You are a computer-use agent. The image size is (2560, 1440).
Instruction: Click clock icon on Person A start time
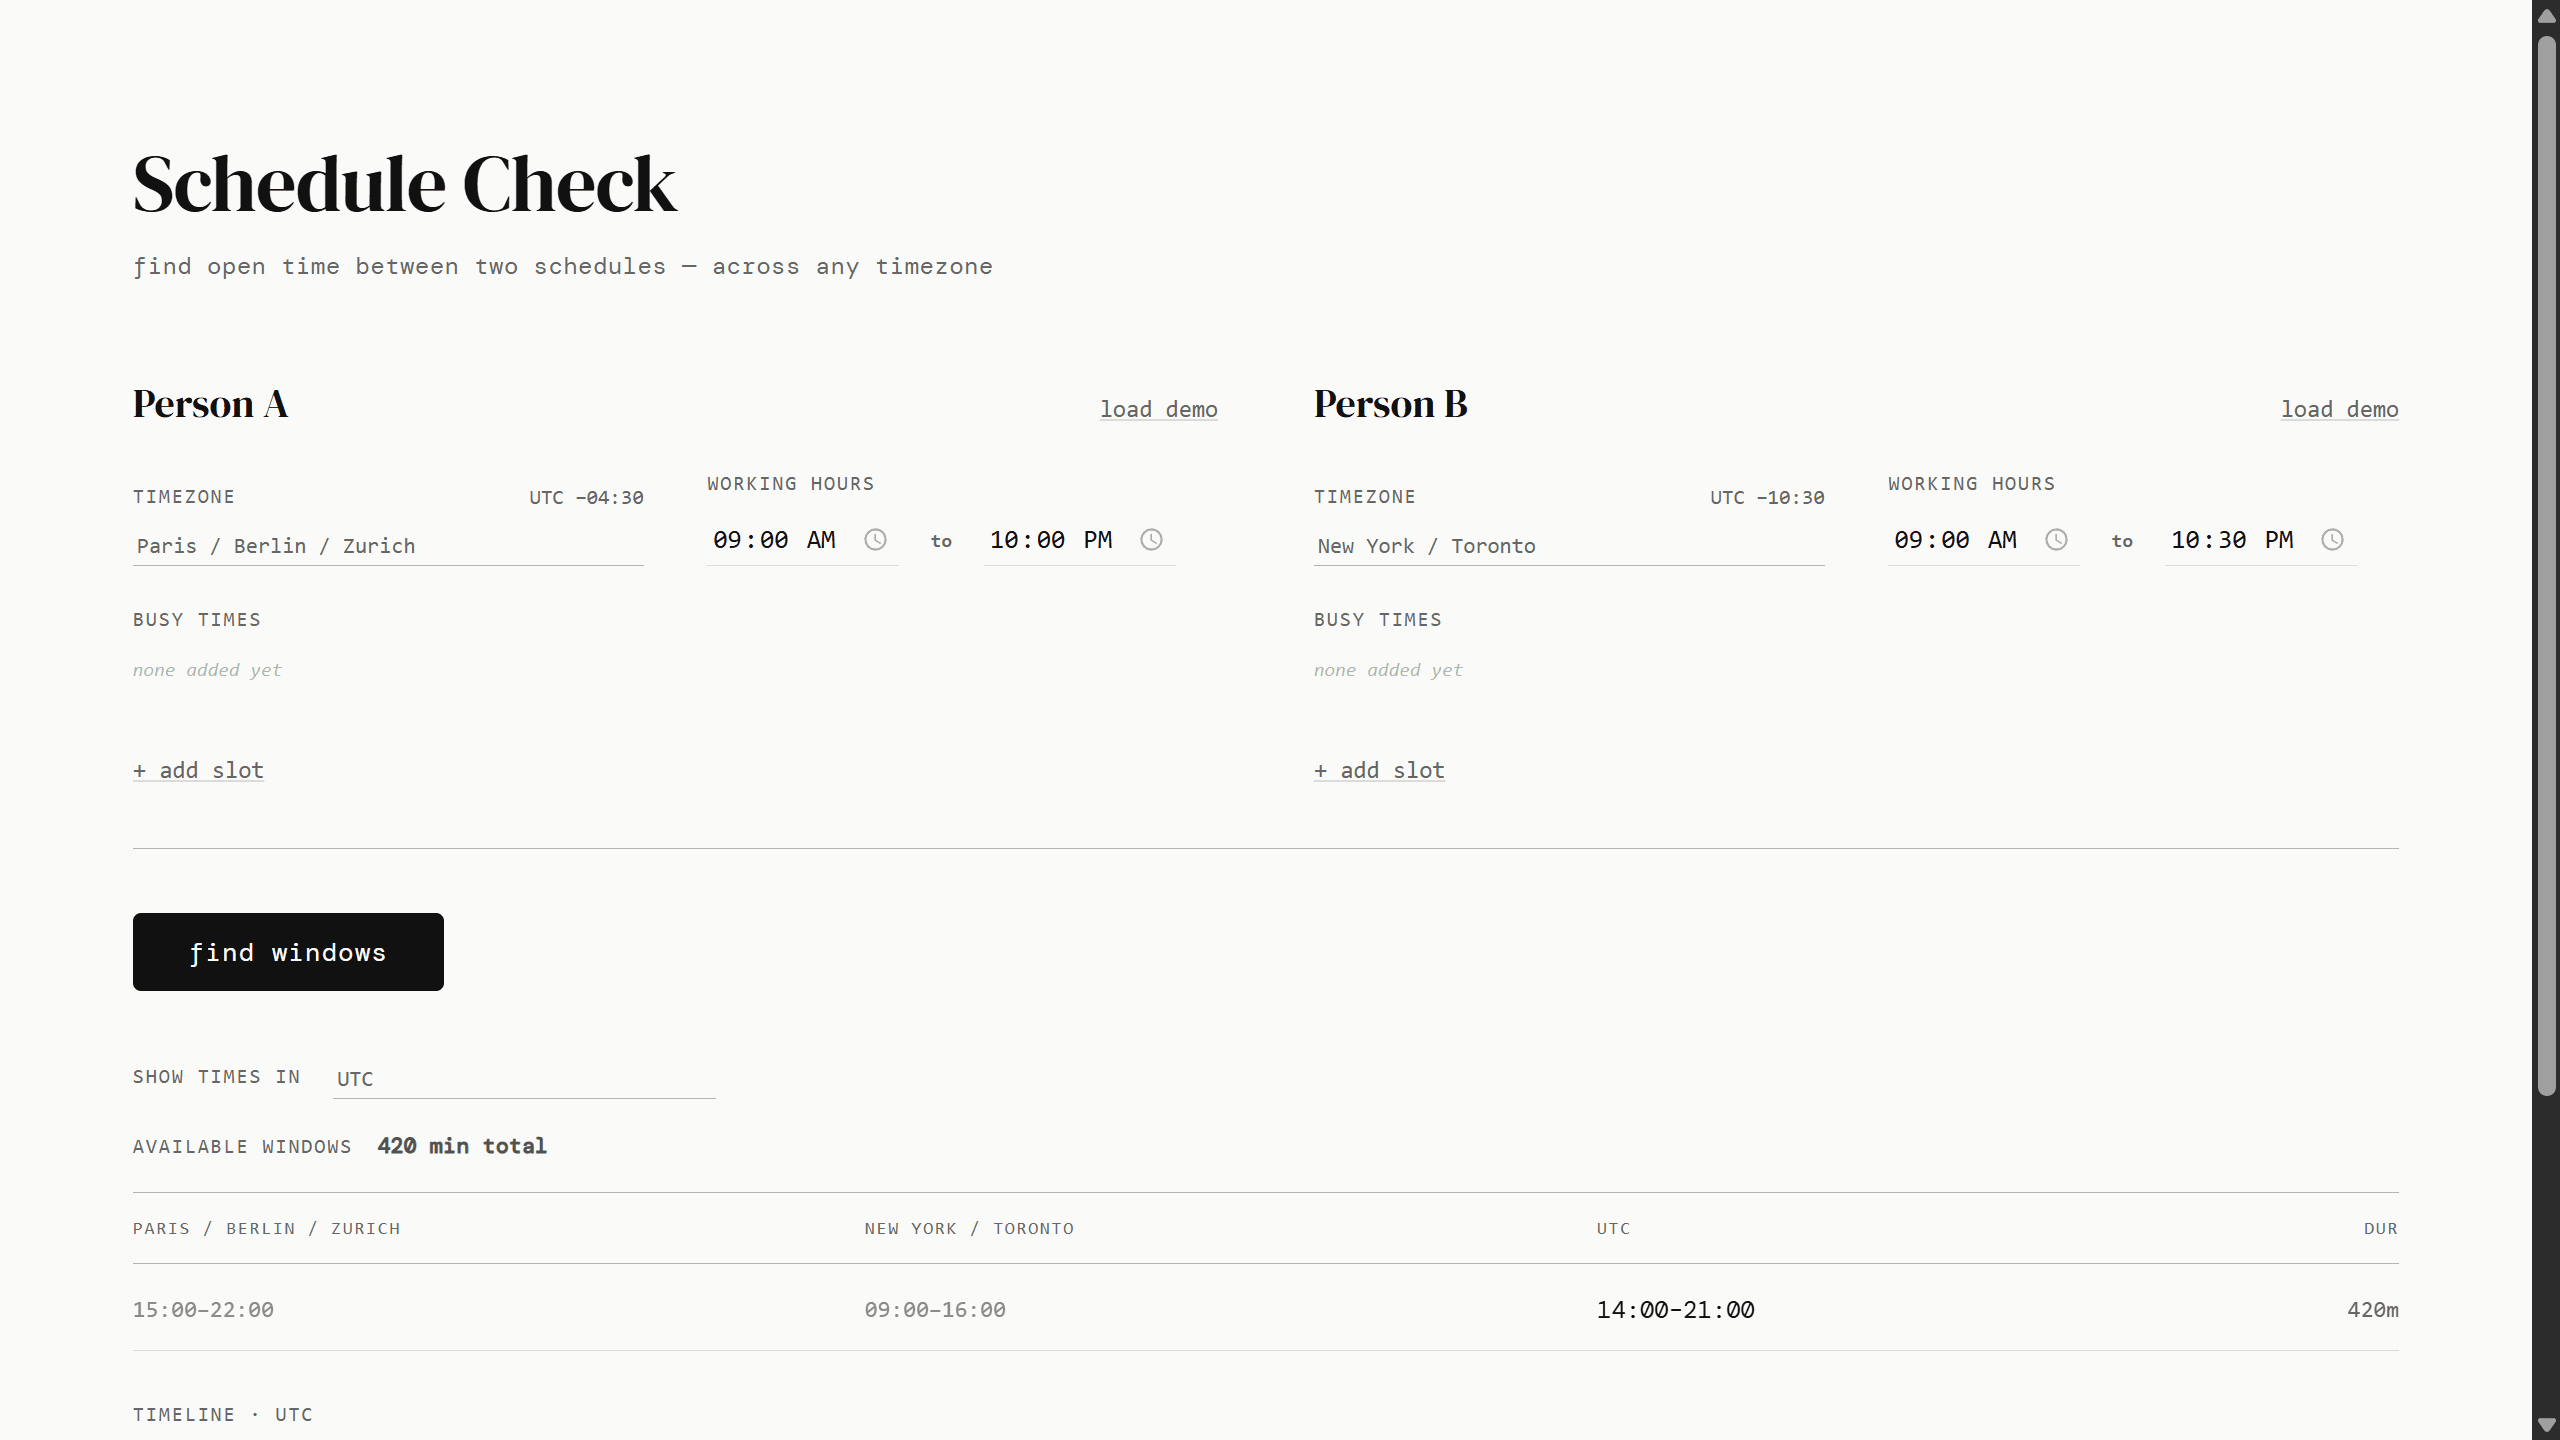(x=875, y=540)
